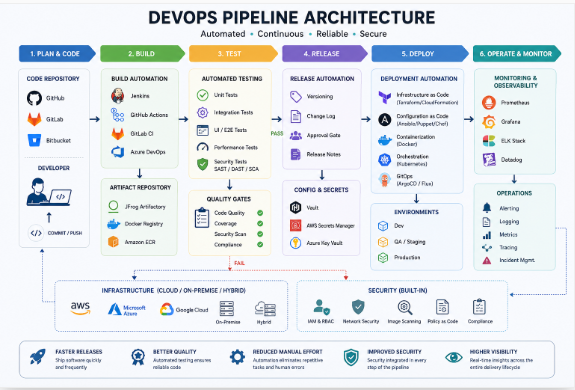Click the Hybrid cloud-server icon
The height and width of the screenshot is (390, 575).
click(x=265, y=309)
